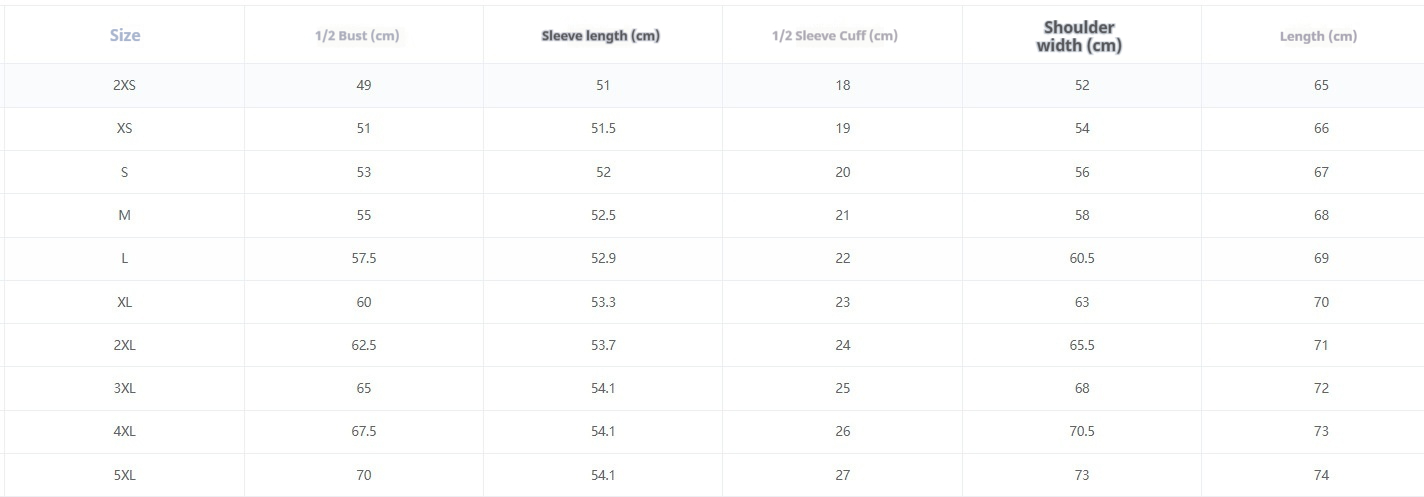Select the XS size label cell
The image size is (1424, 497).
124,128
